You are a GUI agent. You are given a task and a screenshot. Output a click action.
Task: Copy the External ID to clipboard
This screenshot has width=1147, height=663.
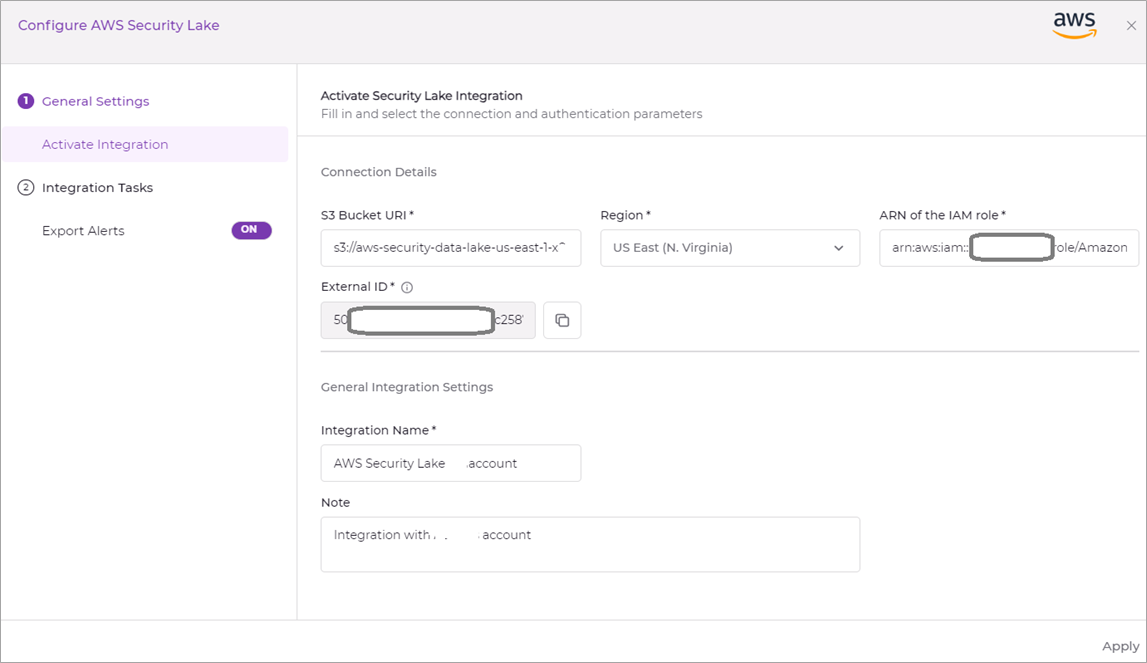[x=562, y=320]
